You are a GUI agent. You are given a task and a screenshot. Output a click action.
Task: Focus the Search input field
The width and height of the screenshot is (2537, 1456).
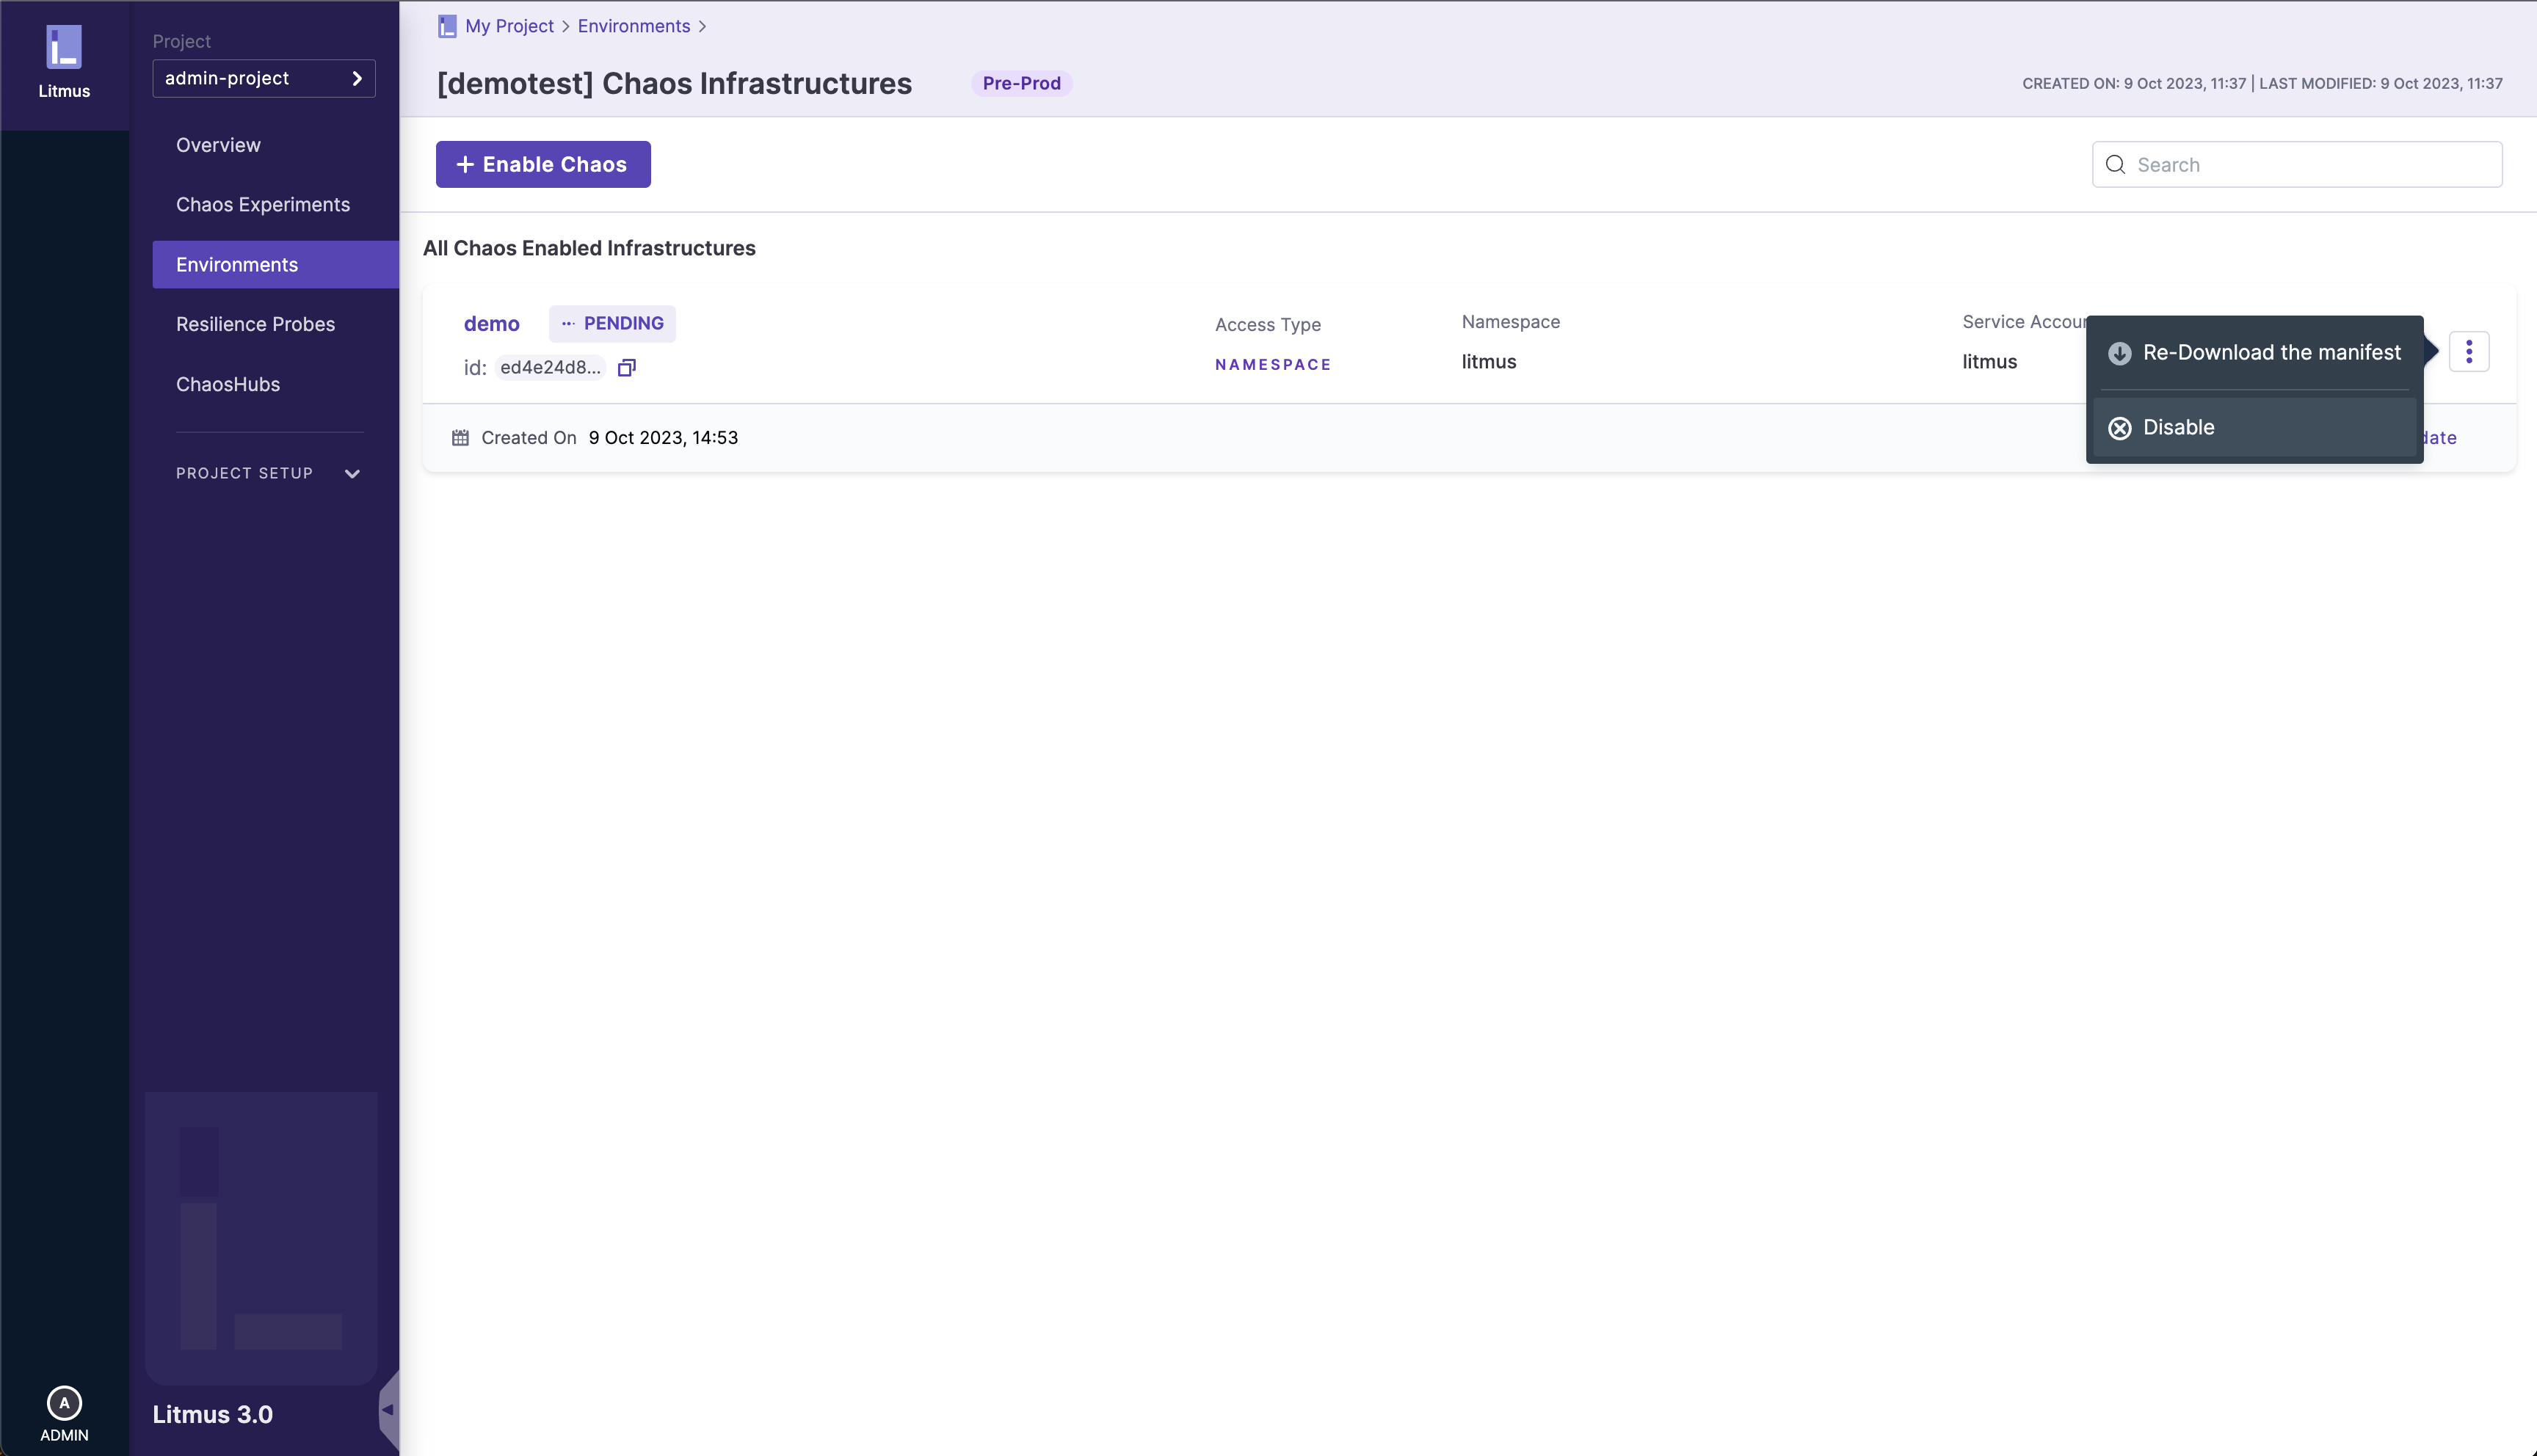(2310, 165)
